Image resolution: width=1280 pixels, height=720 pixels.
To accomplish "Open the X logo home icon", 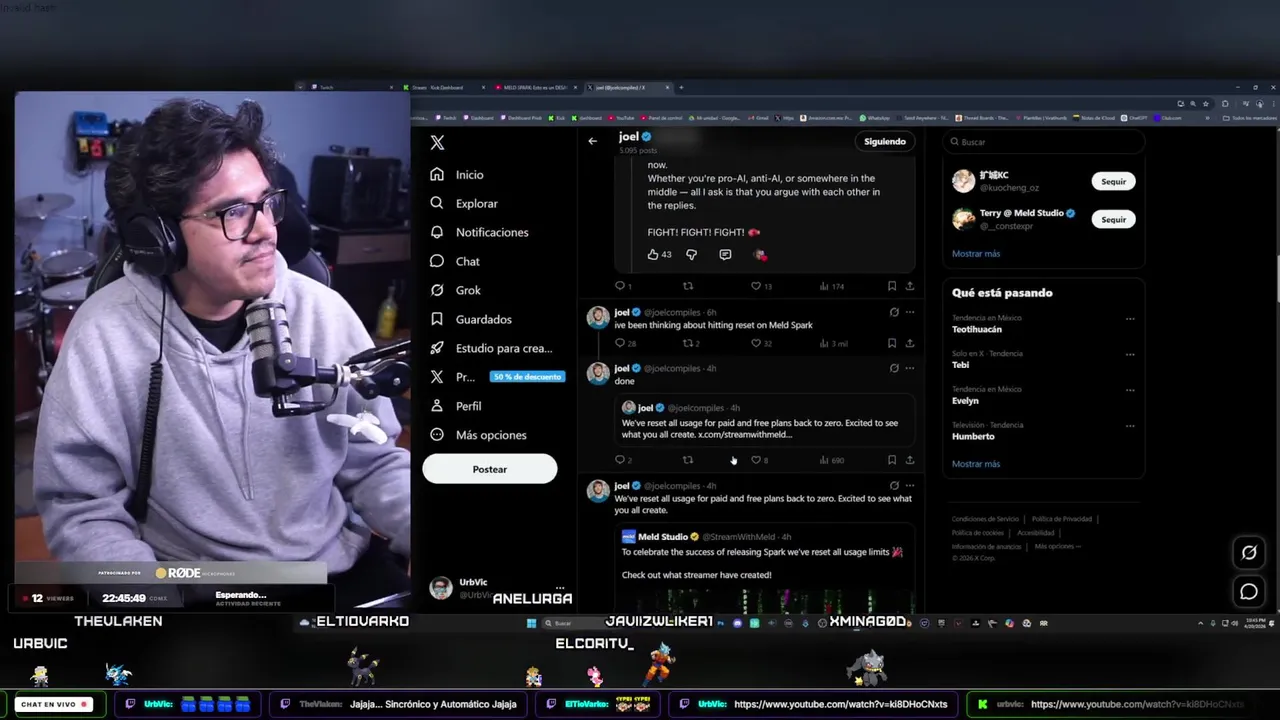I will [x=437, y=142].
